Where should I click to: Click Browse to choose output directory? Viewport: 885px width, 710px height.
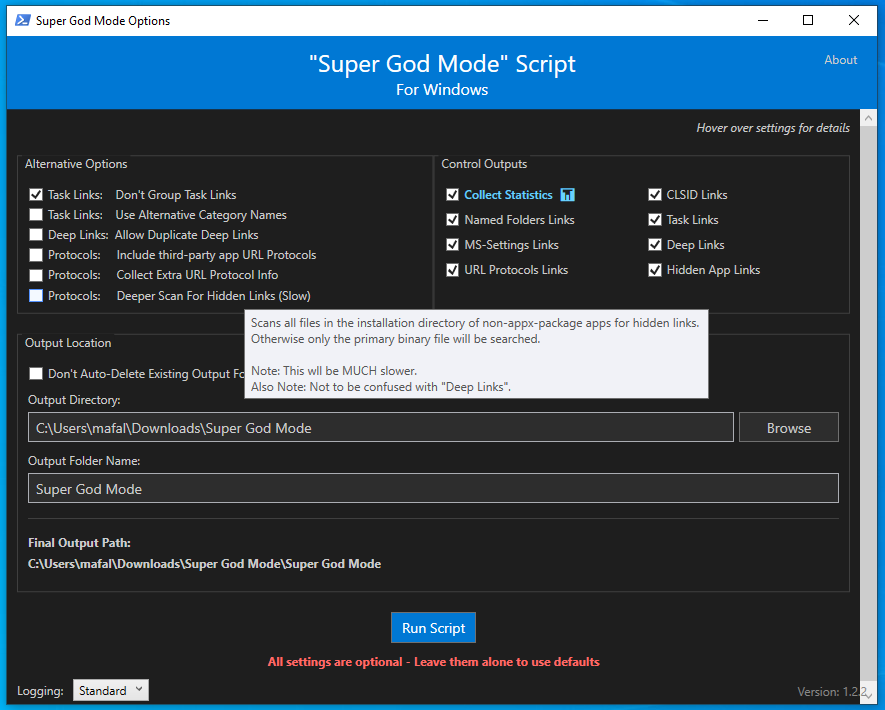788,428
